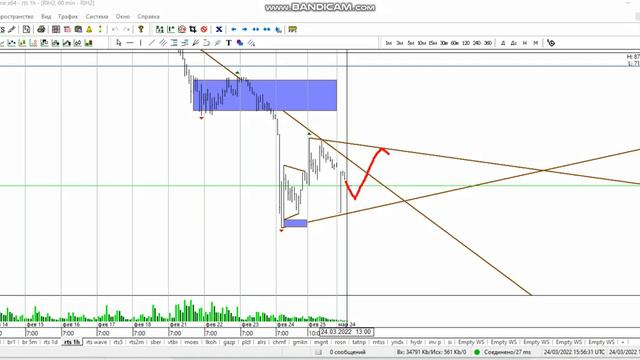Image resolution: width=640 pixels, height=360 pixels.
Task: Click the blue left arrow shift icon
Action: coord(233,29)
